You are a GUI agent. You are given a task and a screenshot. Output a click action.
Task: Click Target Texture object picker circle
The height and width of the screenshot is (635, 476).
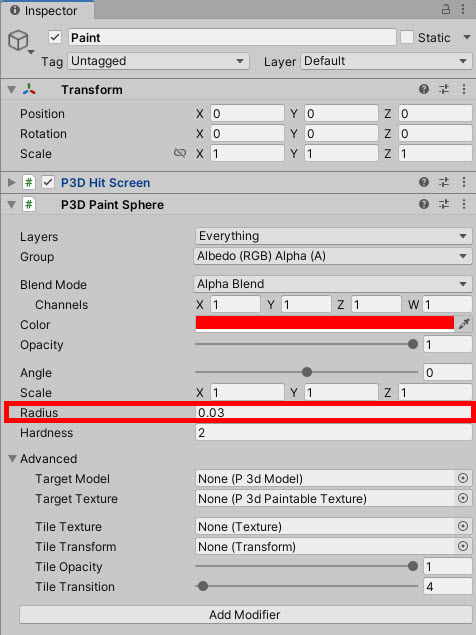click(463, 498)
